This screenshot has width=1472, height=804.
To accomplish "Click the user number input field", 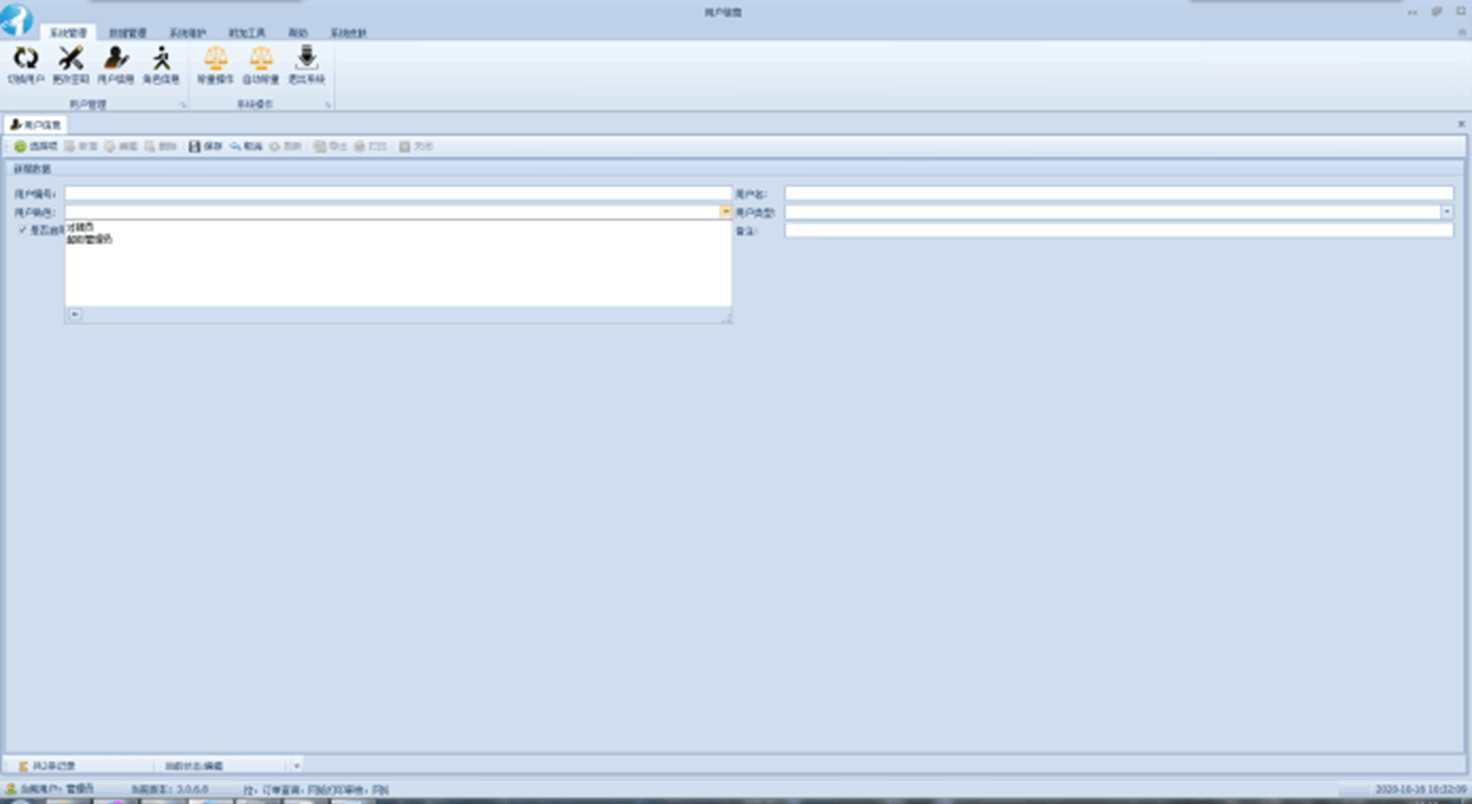I will [x=399, y=194].
